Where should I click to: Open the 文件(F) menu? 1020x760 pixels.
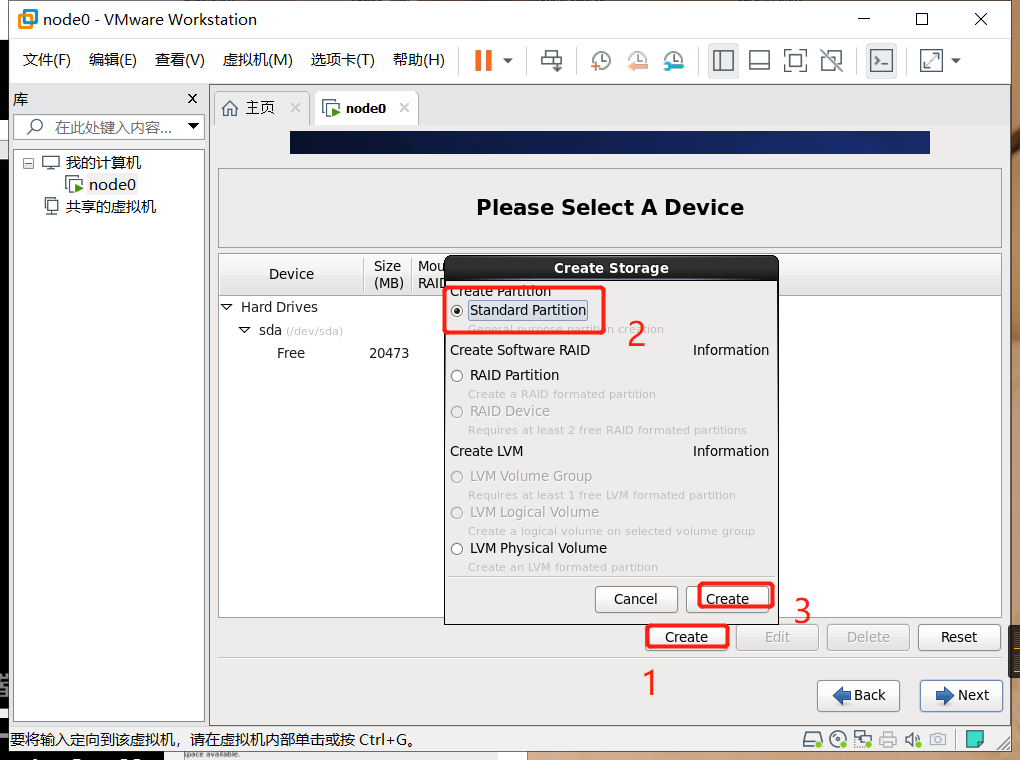tap(47, 60)
